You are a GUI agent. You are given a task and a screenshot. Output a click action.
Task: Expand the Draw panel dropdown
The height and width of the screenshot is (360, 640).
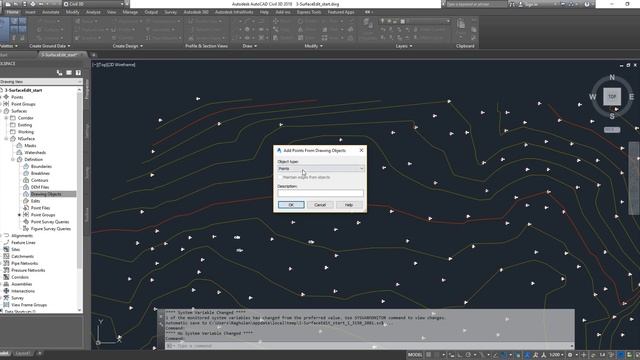(x=250, y=46)
